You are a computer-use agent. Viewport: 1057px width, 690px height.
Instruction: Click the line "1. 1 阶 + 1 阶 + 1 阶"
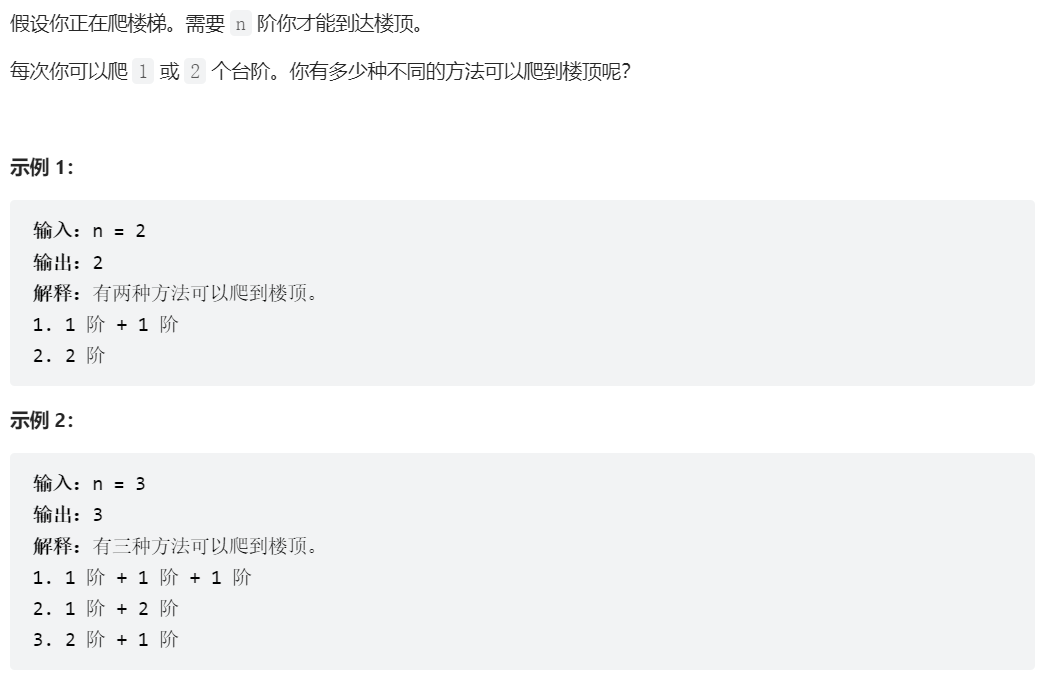point(142,577)
